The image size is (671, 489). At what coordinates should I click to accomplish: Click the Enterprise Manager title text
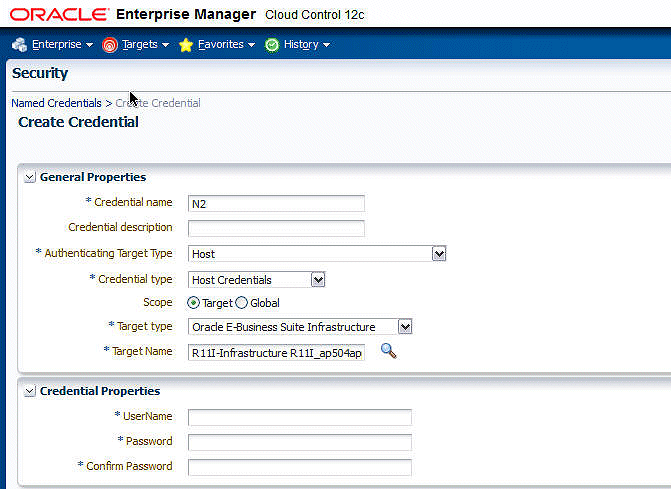186,14
